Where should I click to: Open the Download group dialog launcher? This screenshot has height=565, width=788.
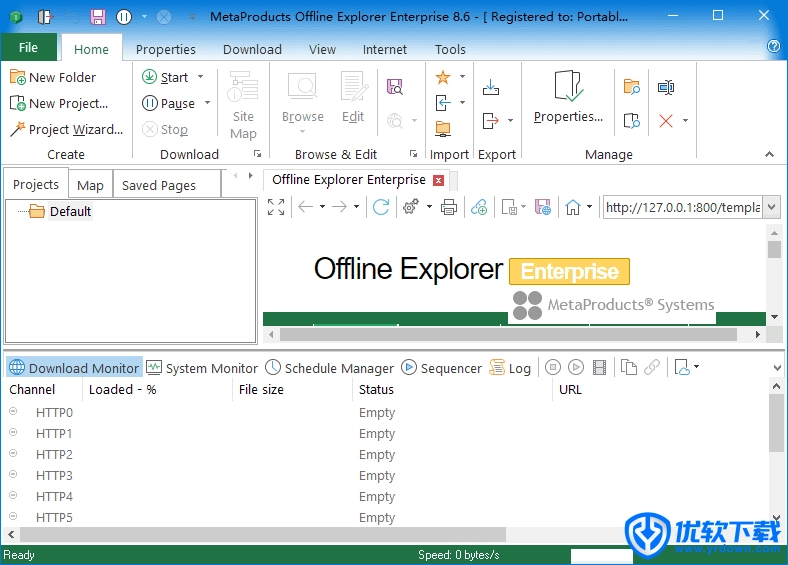(x=257, y=154)
